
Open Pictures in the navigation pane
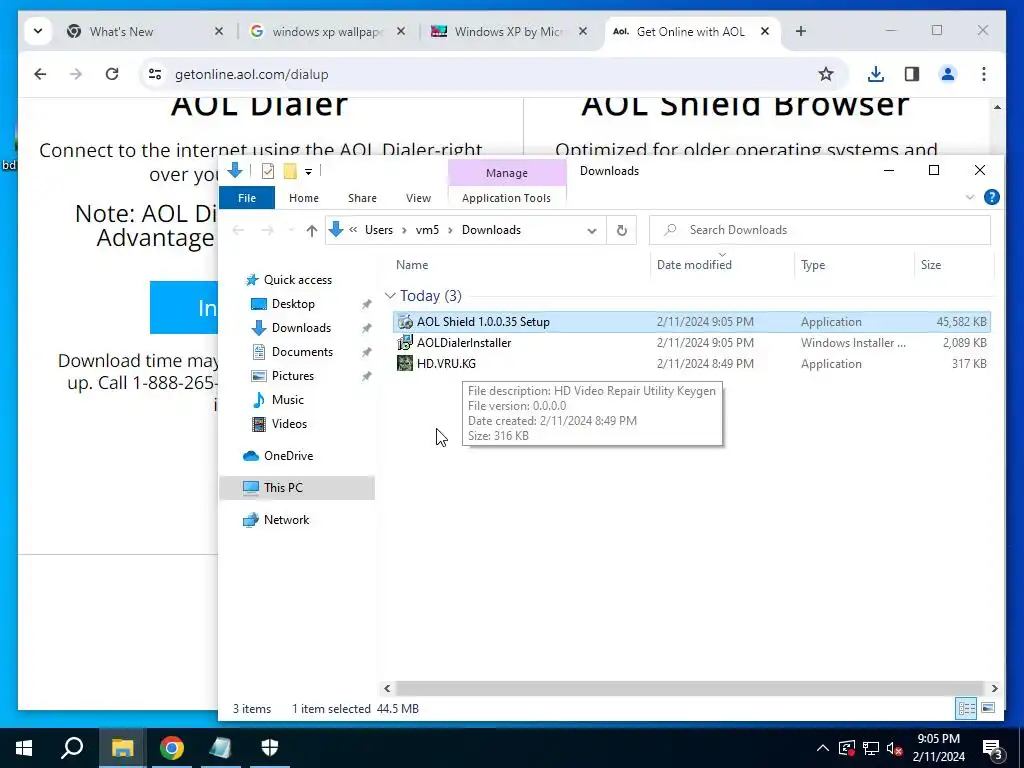tap(293, 376)
